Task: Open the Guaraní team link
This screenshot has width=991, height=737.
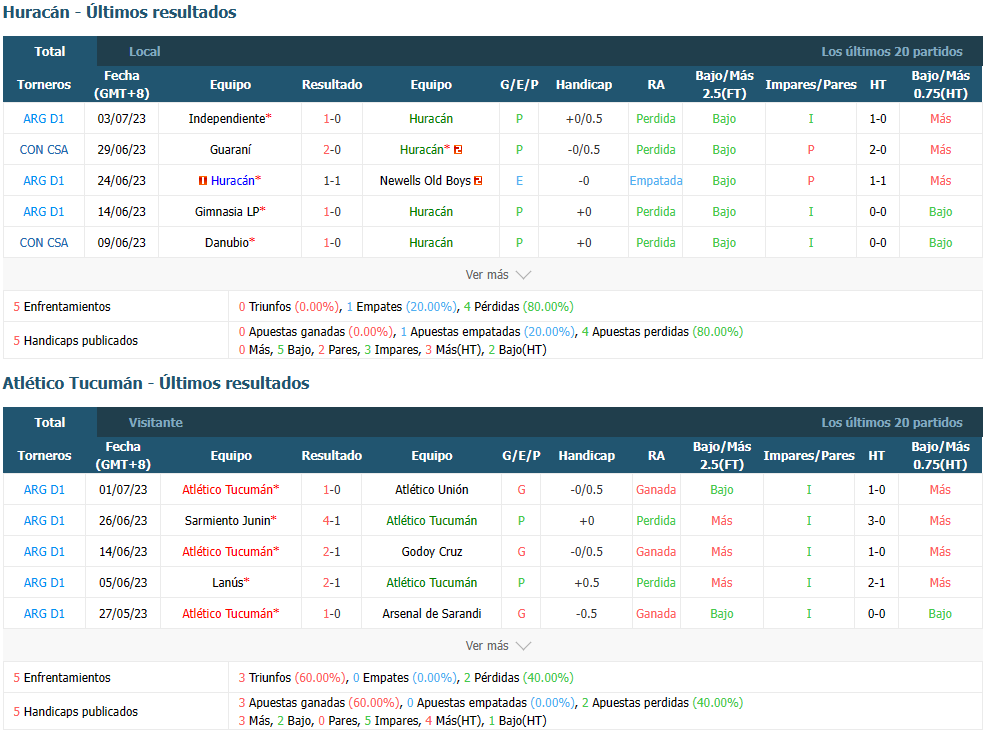Action: point(231,150)
